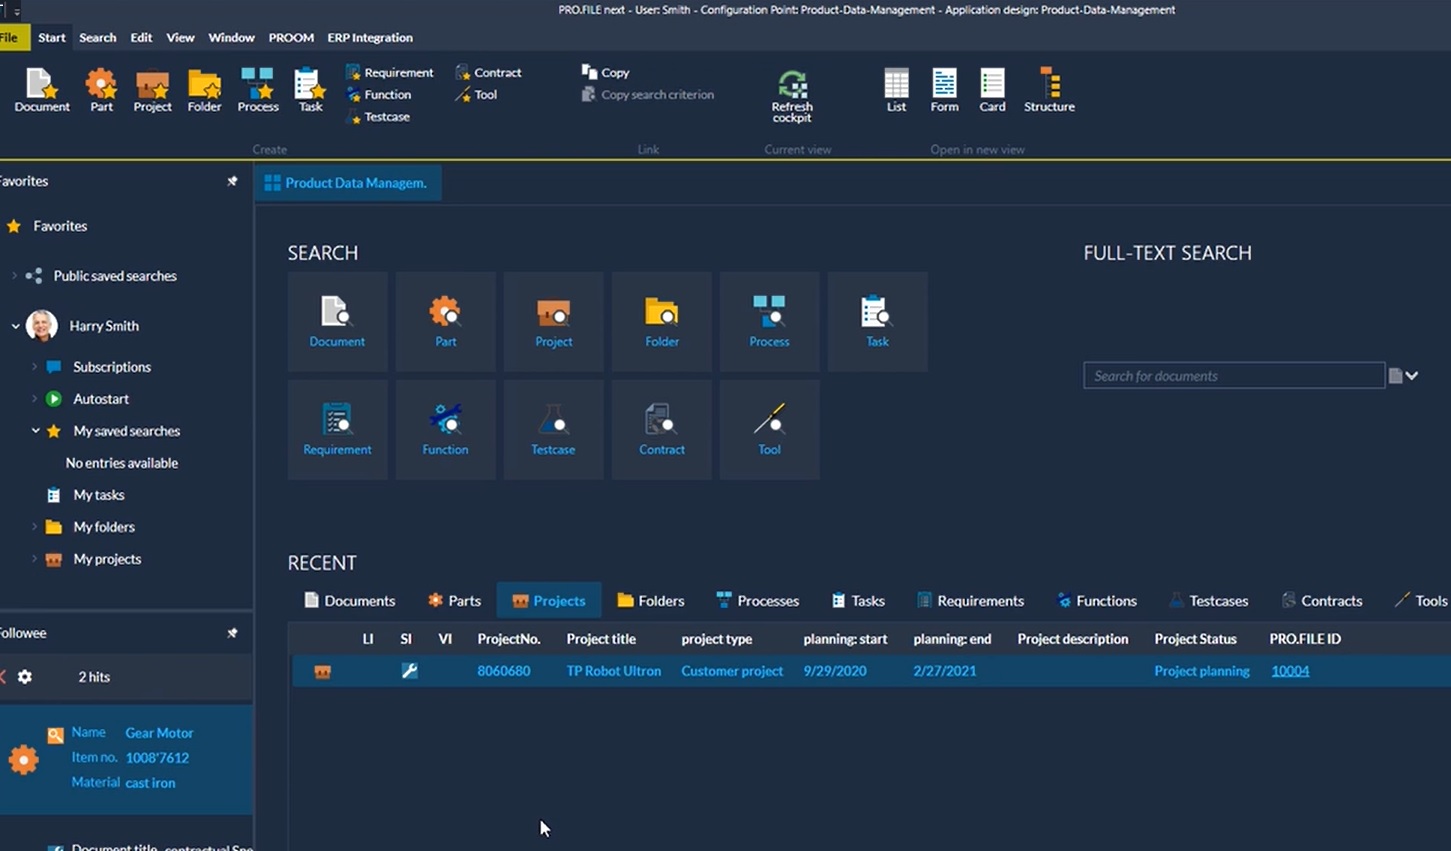The height and width of the screenshot is (851, 1451).
Task: Click the Followee settings gear icon
Action: (x=25, y=677)
